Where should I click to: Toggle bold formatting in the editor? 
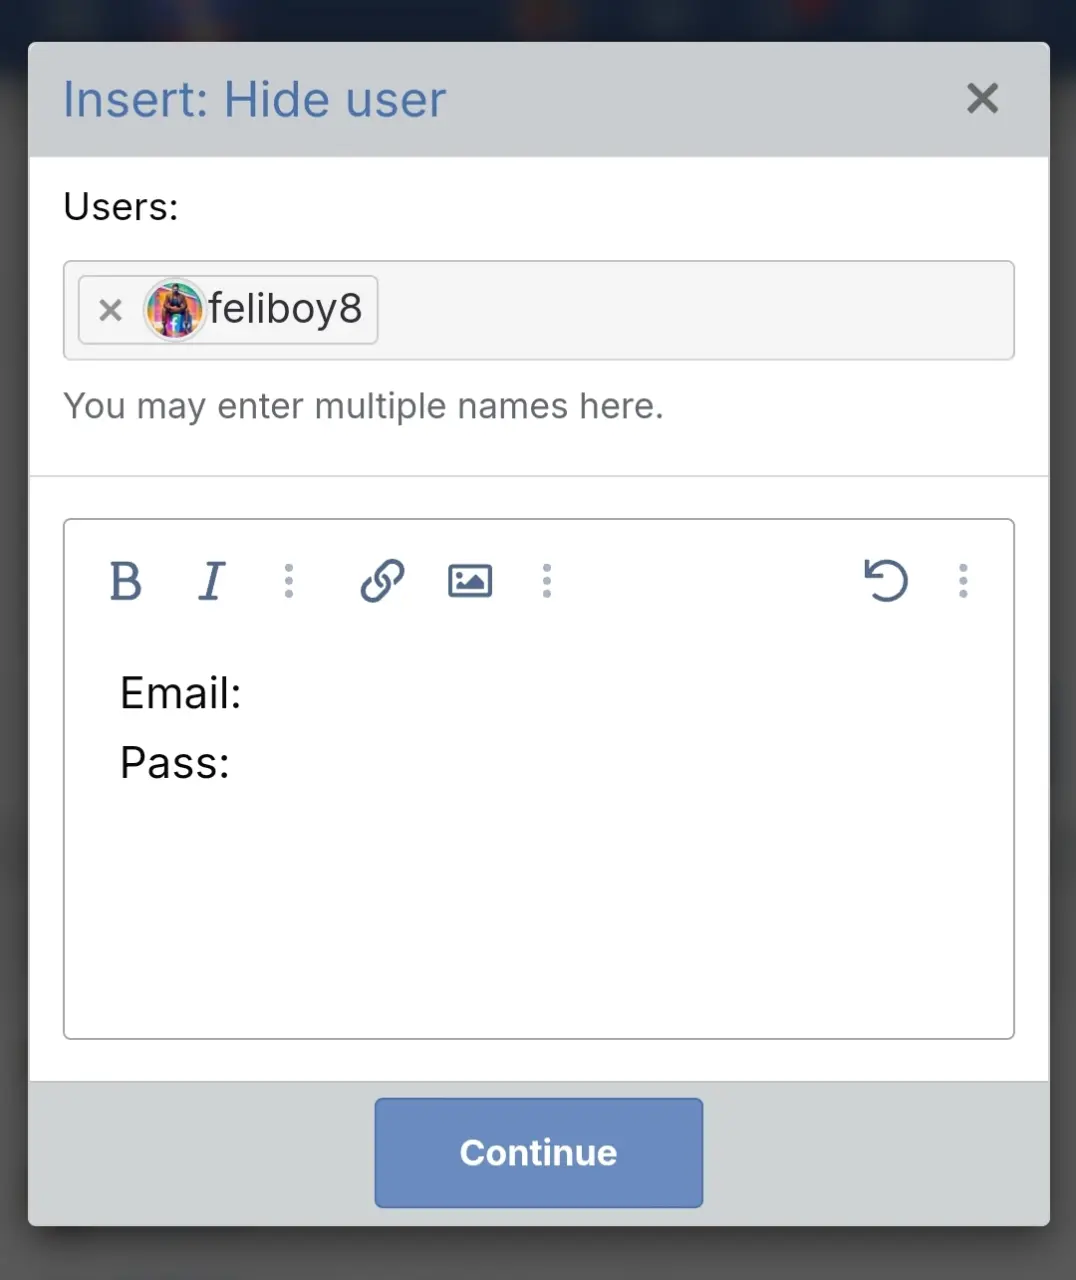pos(125,581)
